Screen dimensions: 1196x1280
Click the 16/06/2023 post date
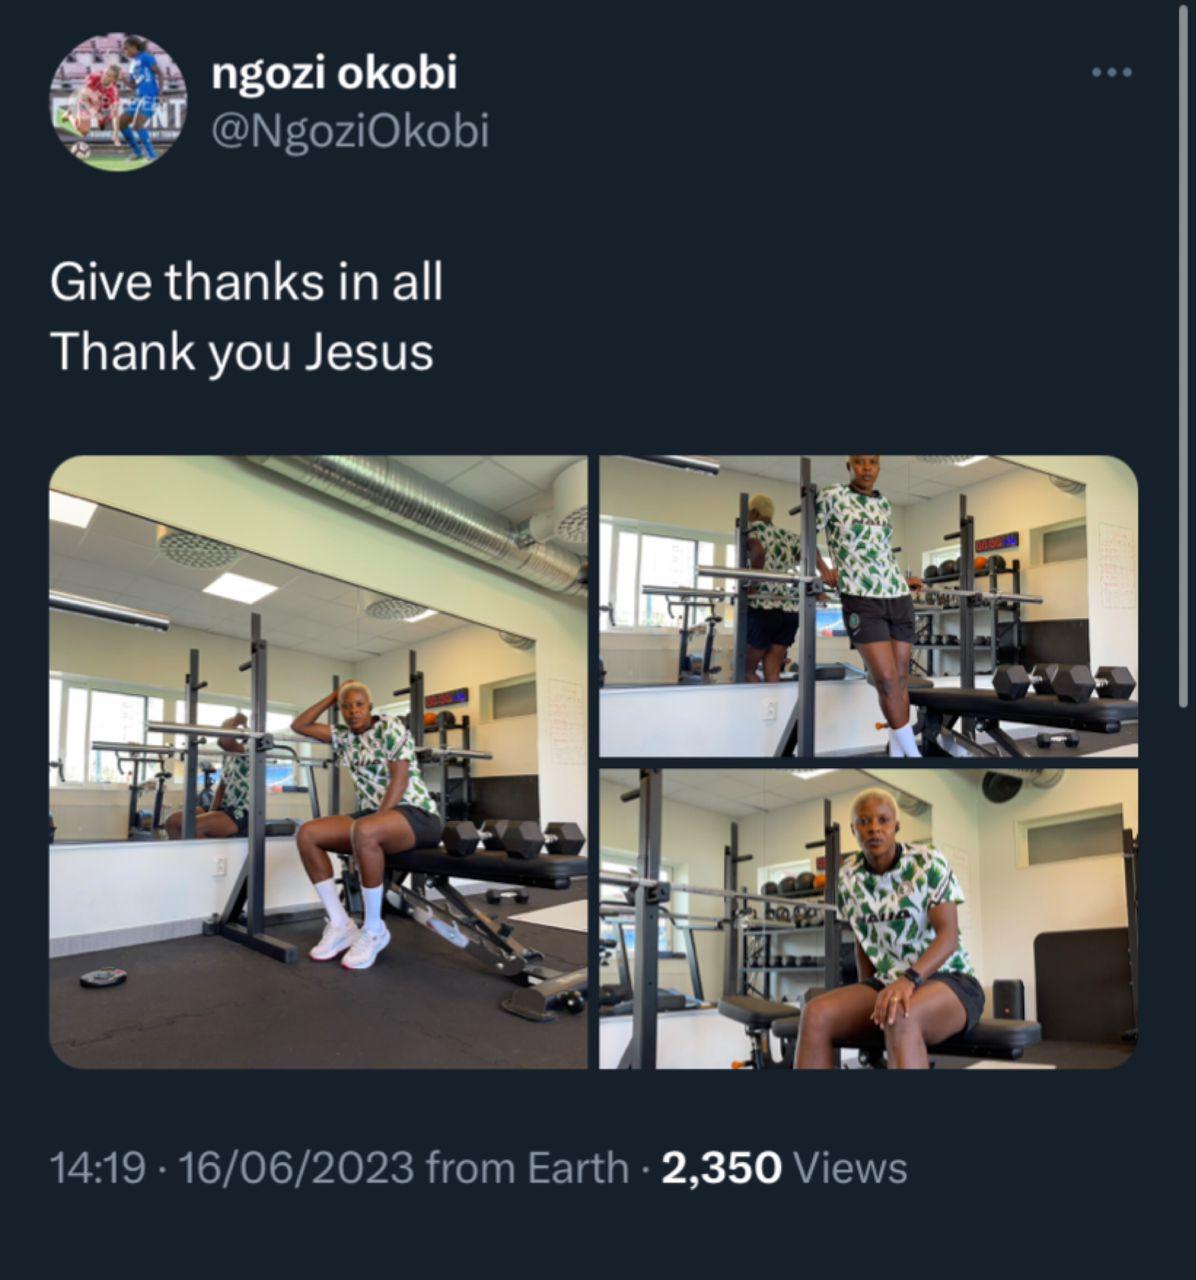pos(296,1167)
